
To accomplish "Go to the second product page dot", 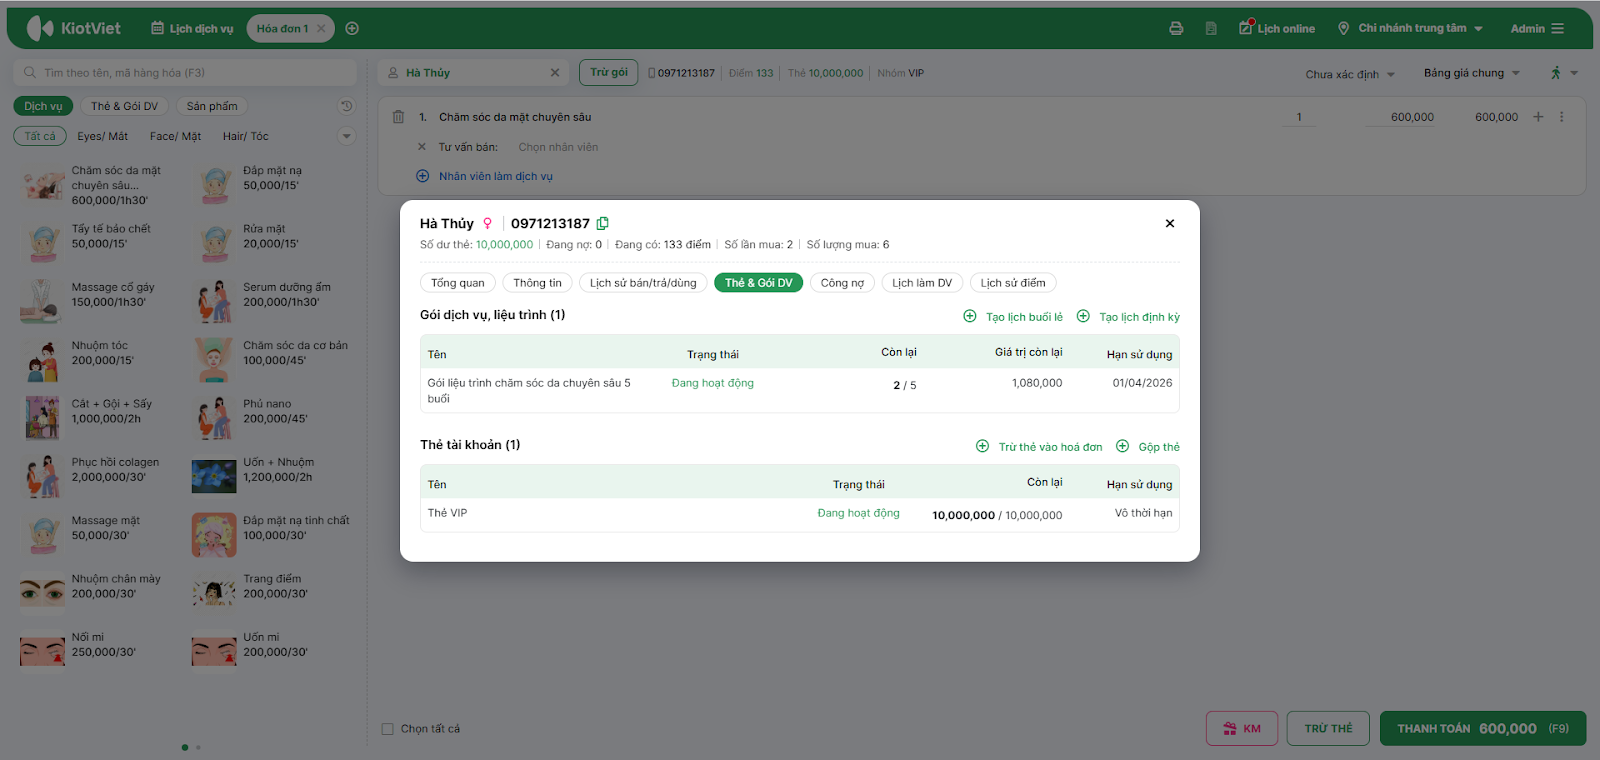I will coord(198,747).
